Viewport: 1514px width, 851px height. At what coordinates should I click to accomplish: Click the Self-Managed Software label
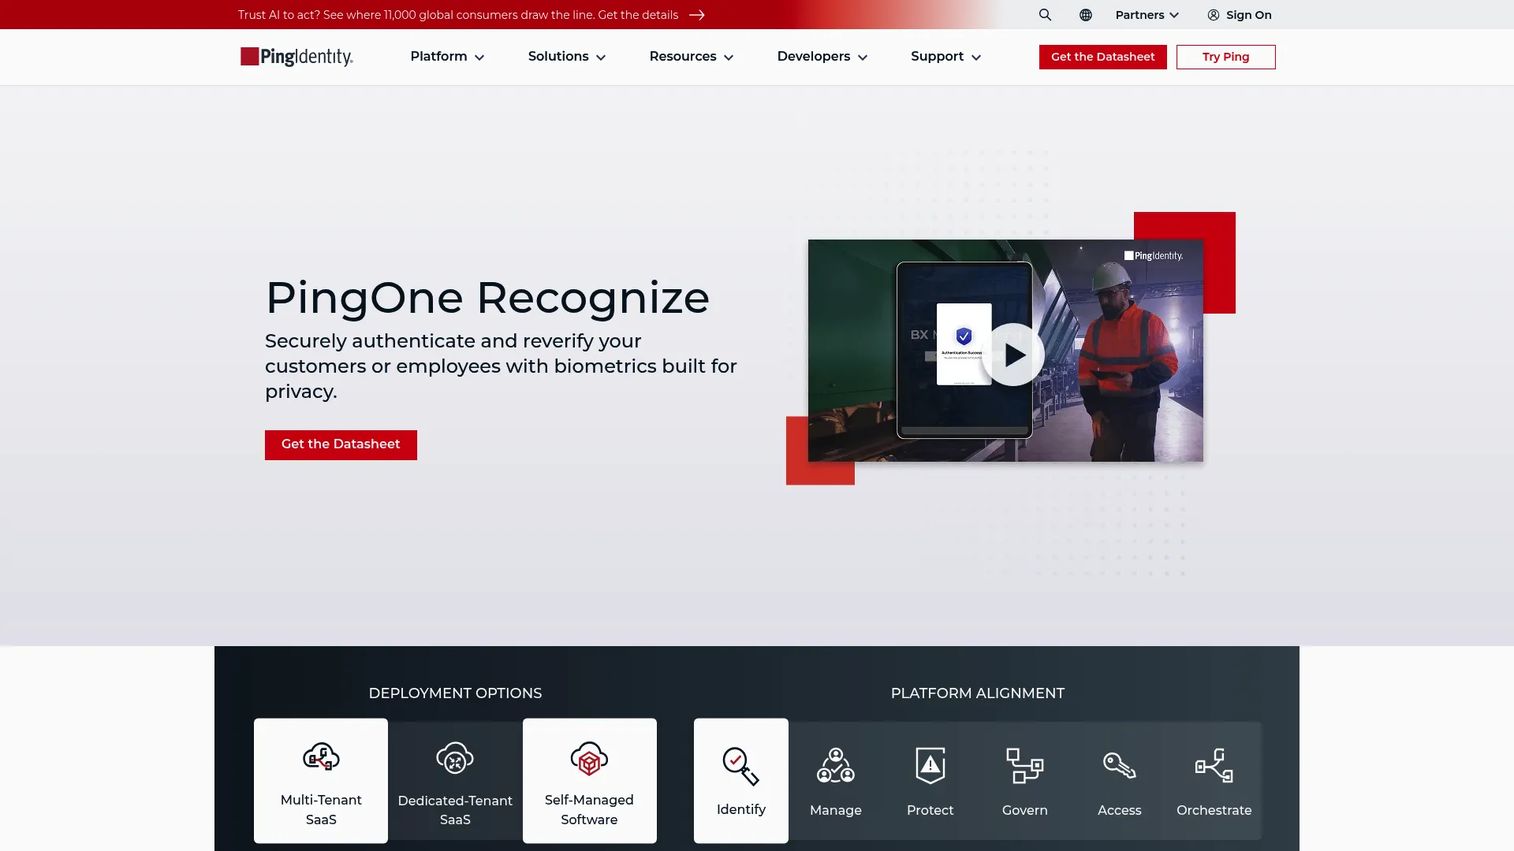pyautogui.click(x=589, y=810)
